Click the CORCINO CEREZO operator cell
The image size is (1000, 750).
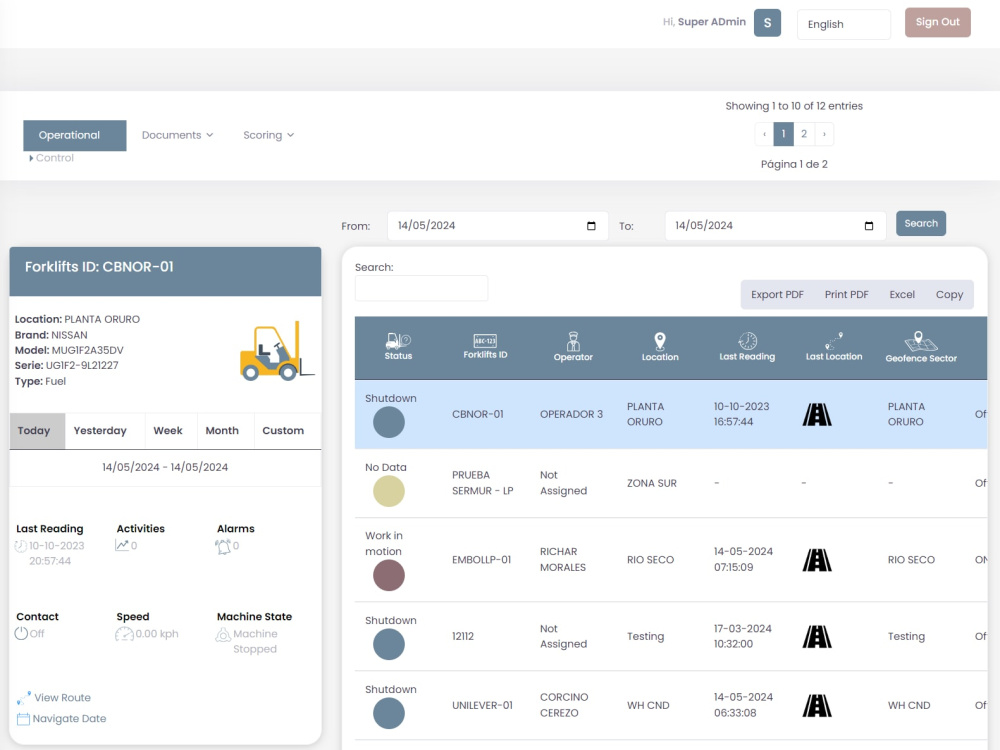point(564,705)
